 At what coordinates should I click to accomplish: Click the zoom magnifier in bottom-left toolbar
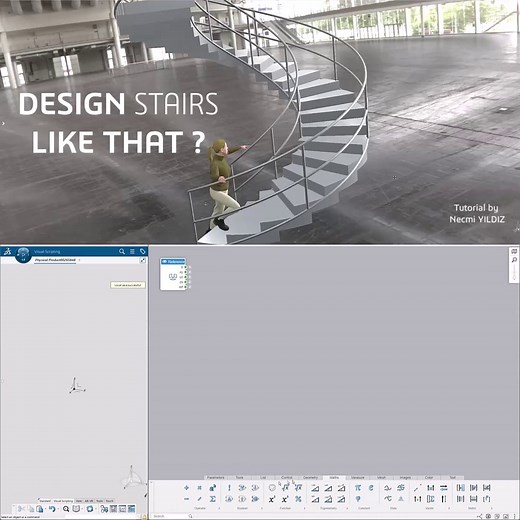click(66, 509)
